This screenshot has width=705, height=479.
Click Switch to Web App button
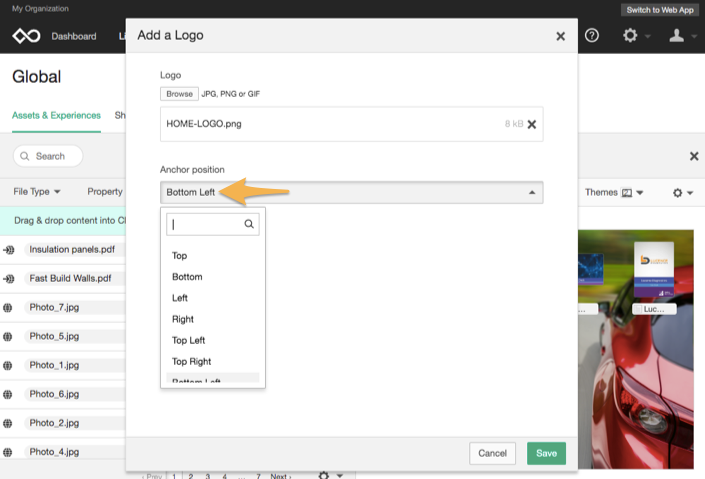tap(660, 10)
